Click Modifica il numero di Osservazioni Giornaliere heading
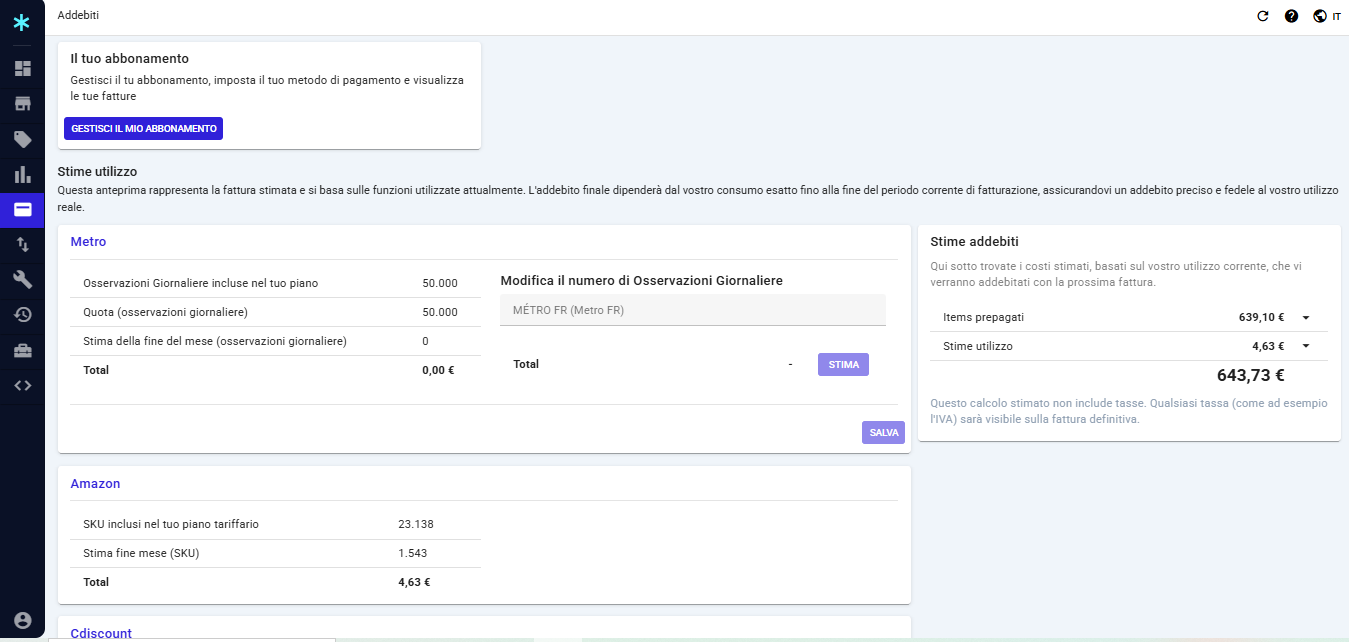Screen dimensions: 1349x642 (x=641, y=281)
